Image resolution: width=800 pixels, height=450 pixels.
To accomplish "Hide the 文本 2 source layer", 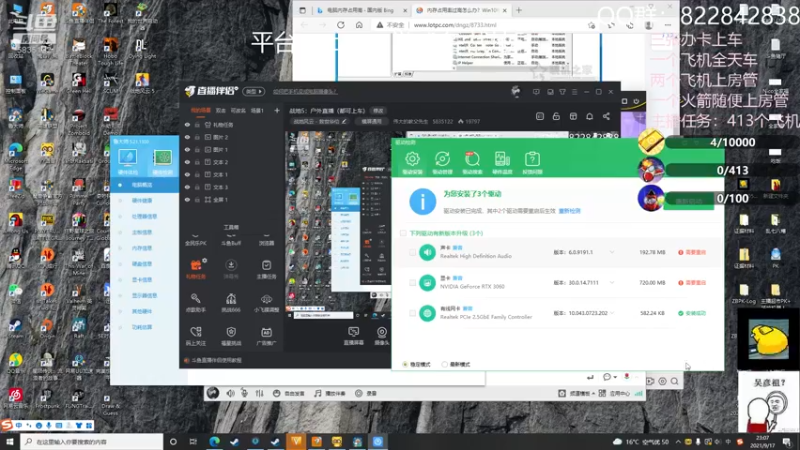I will coord(187,162).
